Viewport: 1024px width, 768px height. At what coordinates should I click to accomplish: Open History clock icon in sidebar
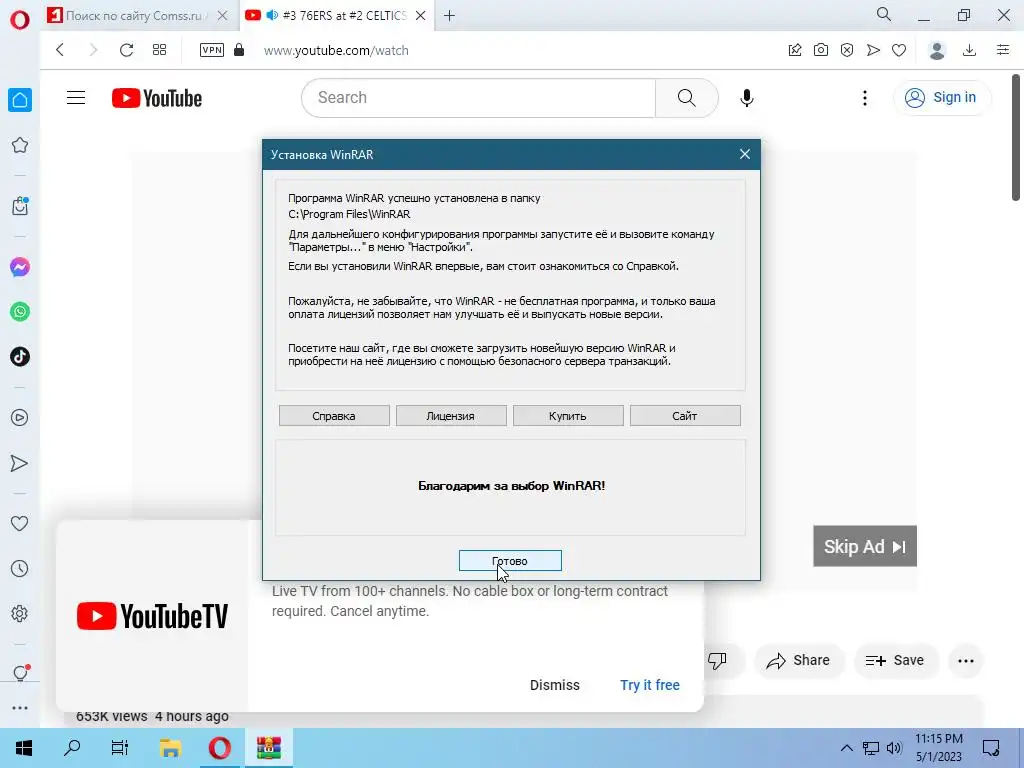coord(20,569)
